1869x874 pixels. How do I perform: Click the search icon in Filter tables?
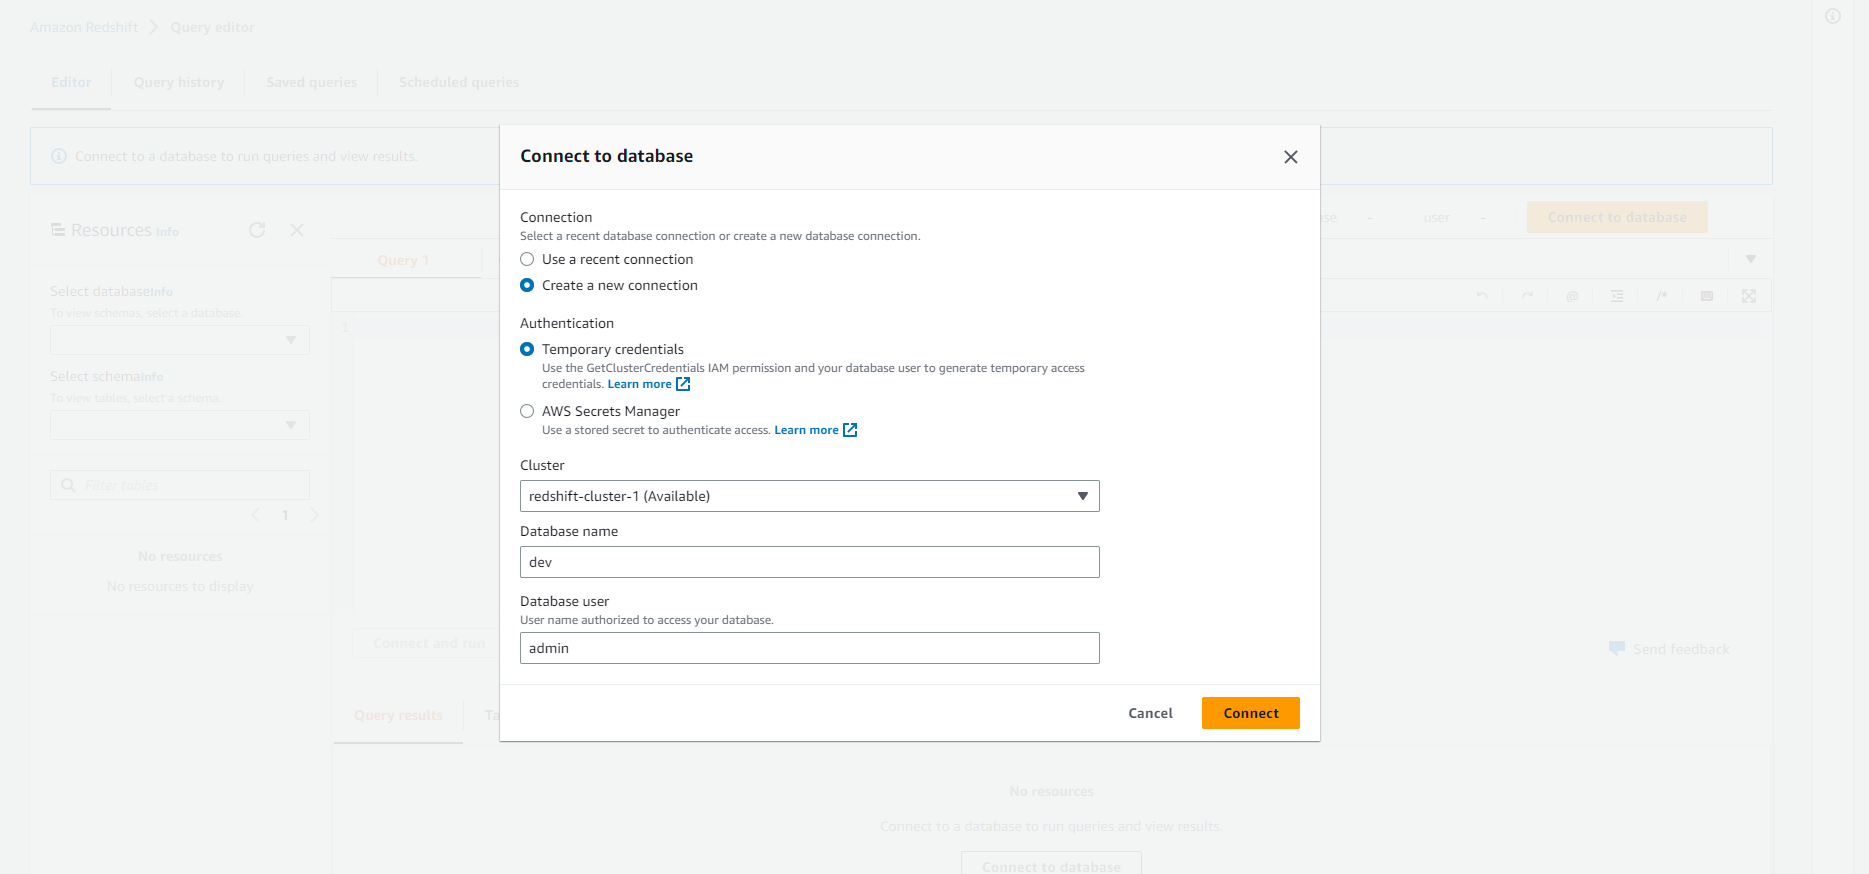(x=68, y=485)
